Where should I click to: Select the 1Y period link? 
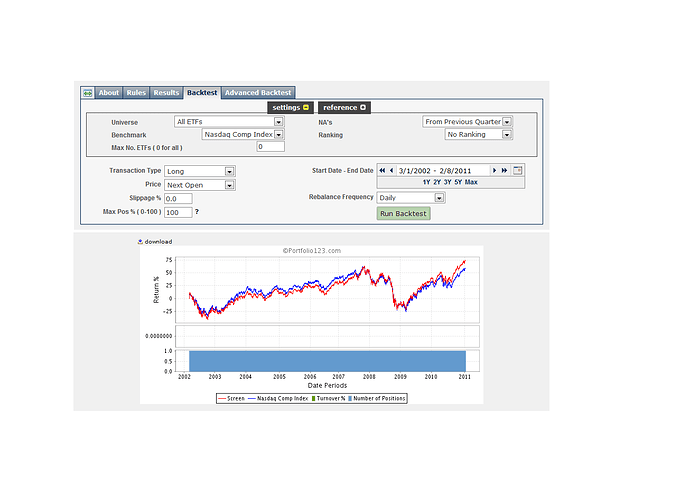coord(426,182)
